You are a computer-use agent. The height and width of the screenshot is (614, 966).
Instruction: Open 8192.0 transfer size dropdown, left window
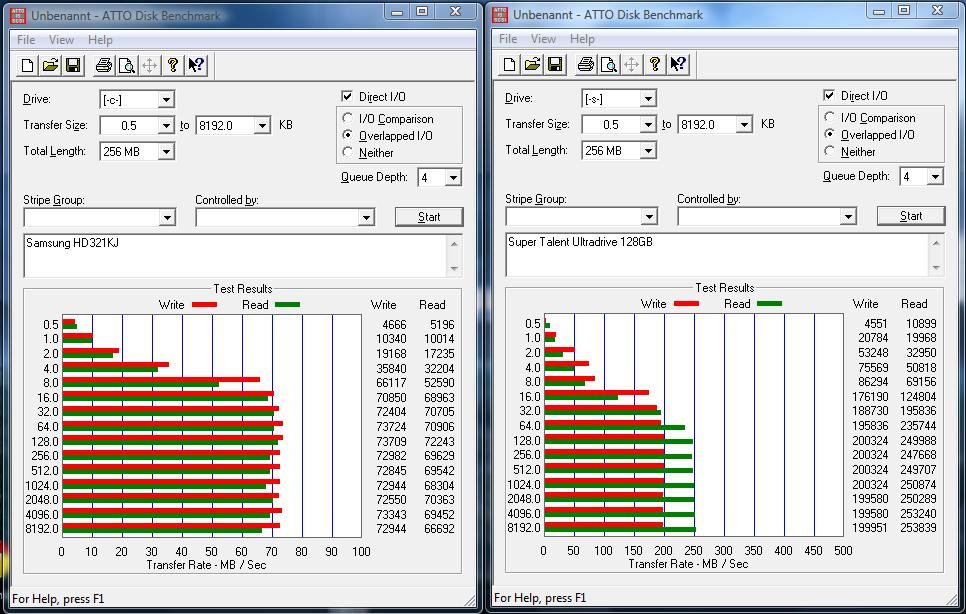(262, 126)
